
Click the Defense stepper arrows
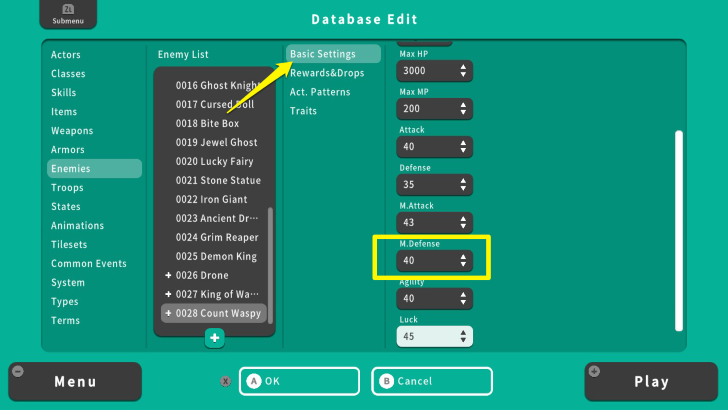pyautogui.click(x=463, y=184)
